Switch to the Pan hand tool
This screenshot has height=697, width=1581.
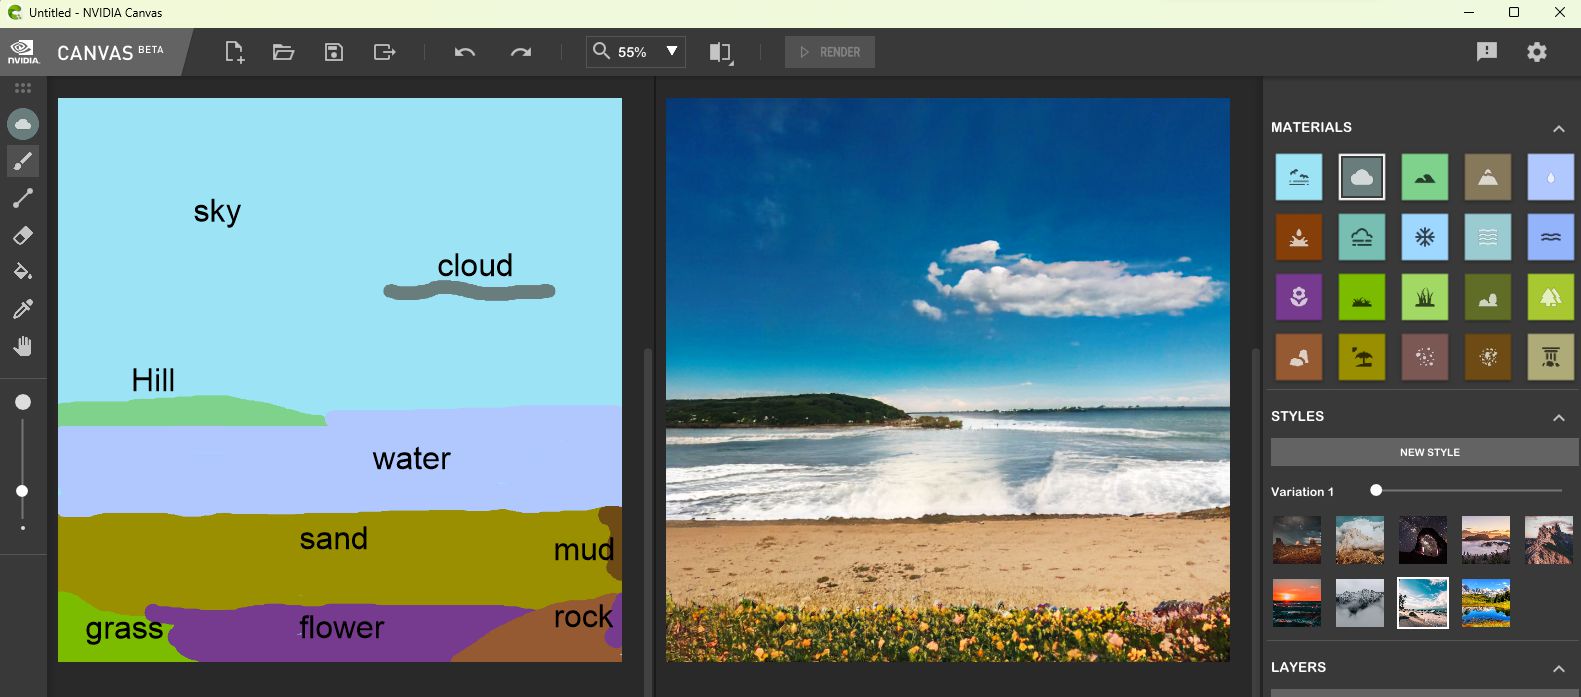pyautogui.click(x=23, y=346)
